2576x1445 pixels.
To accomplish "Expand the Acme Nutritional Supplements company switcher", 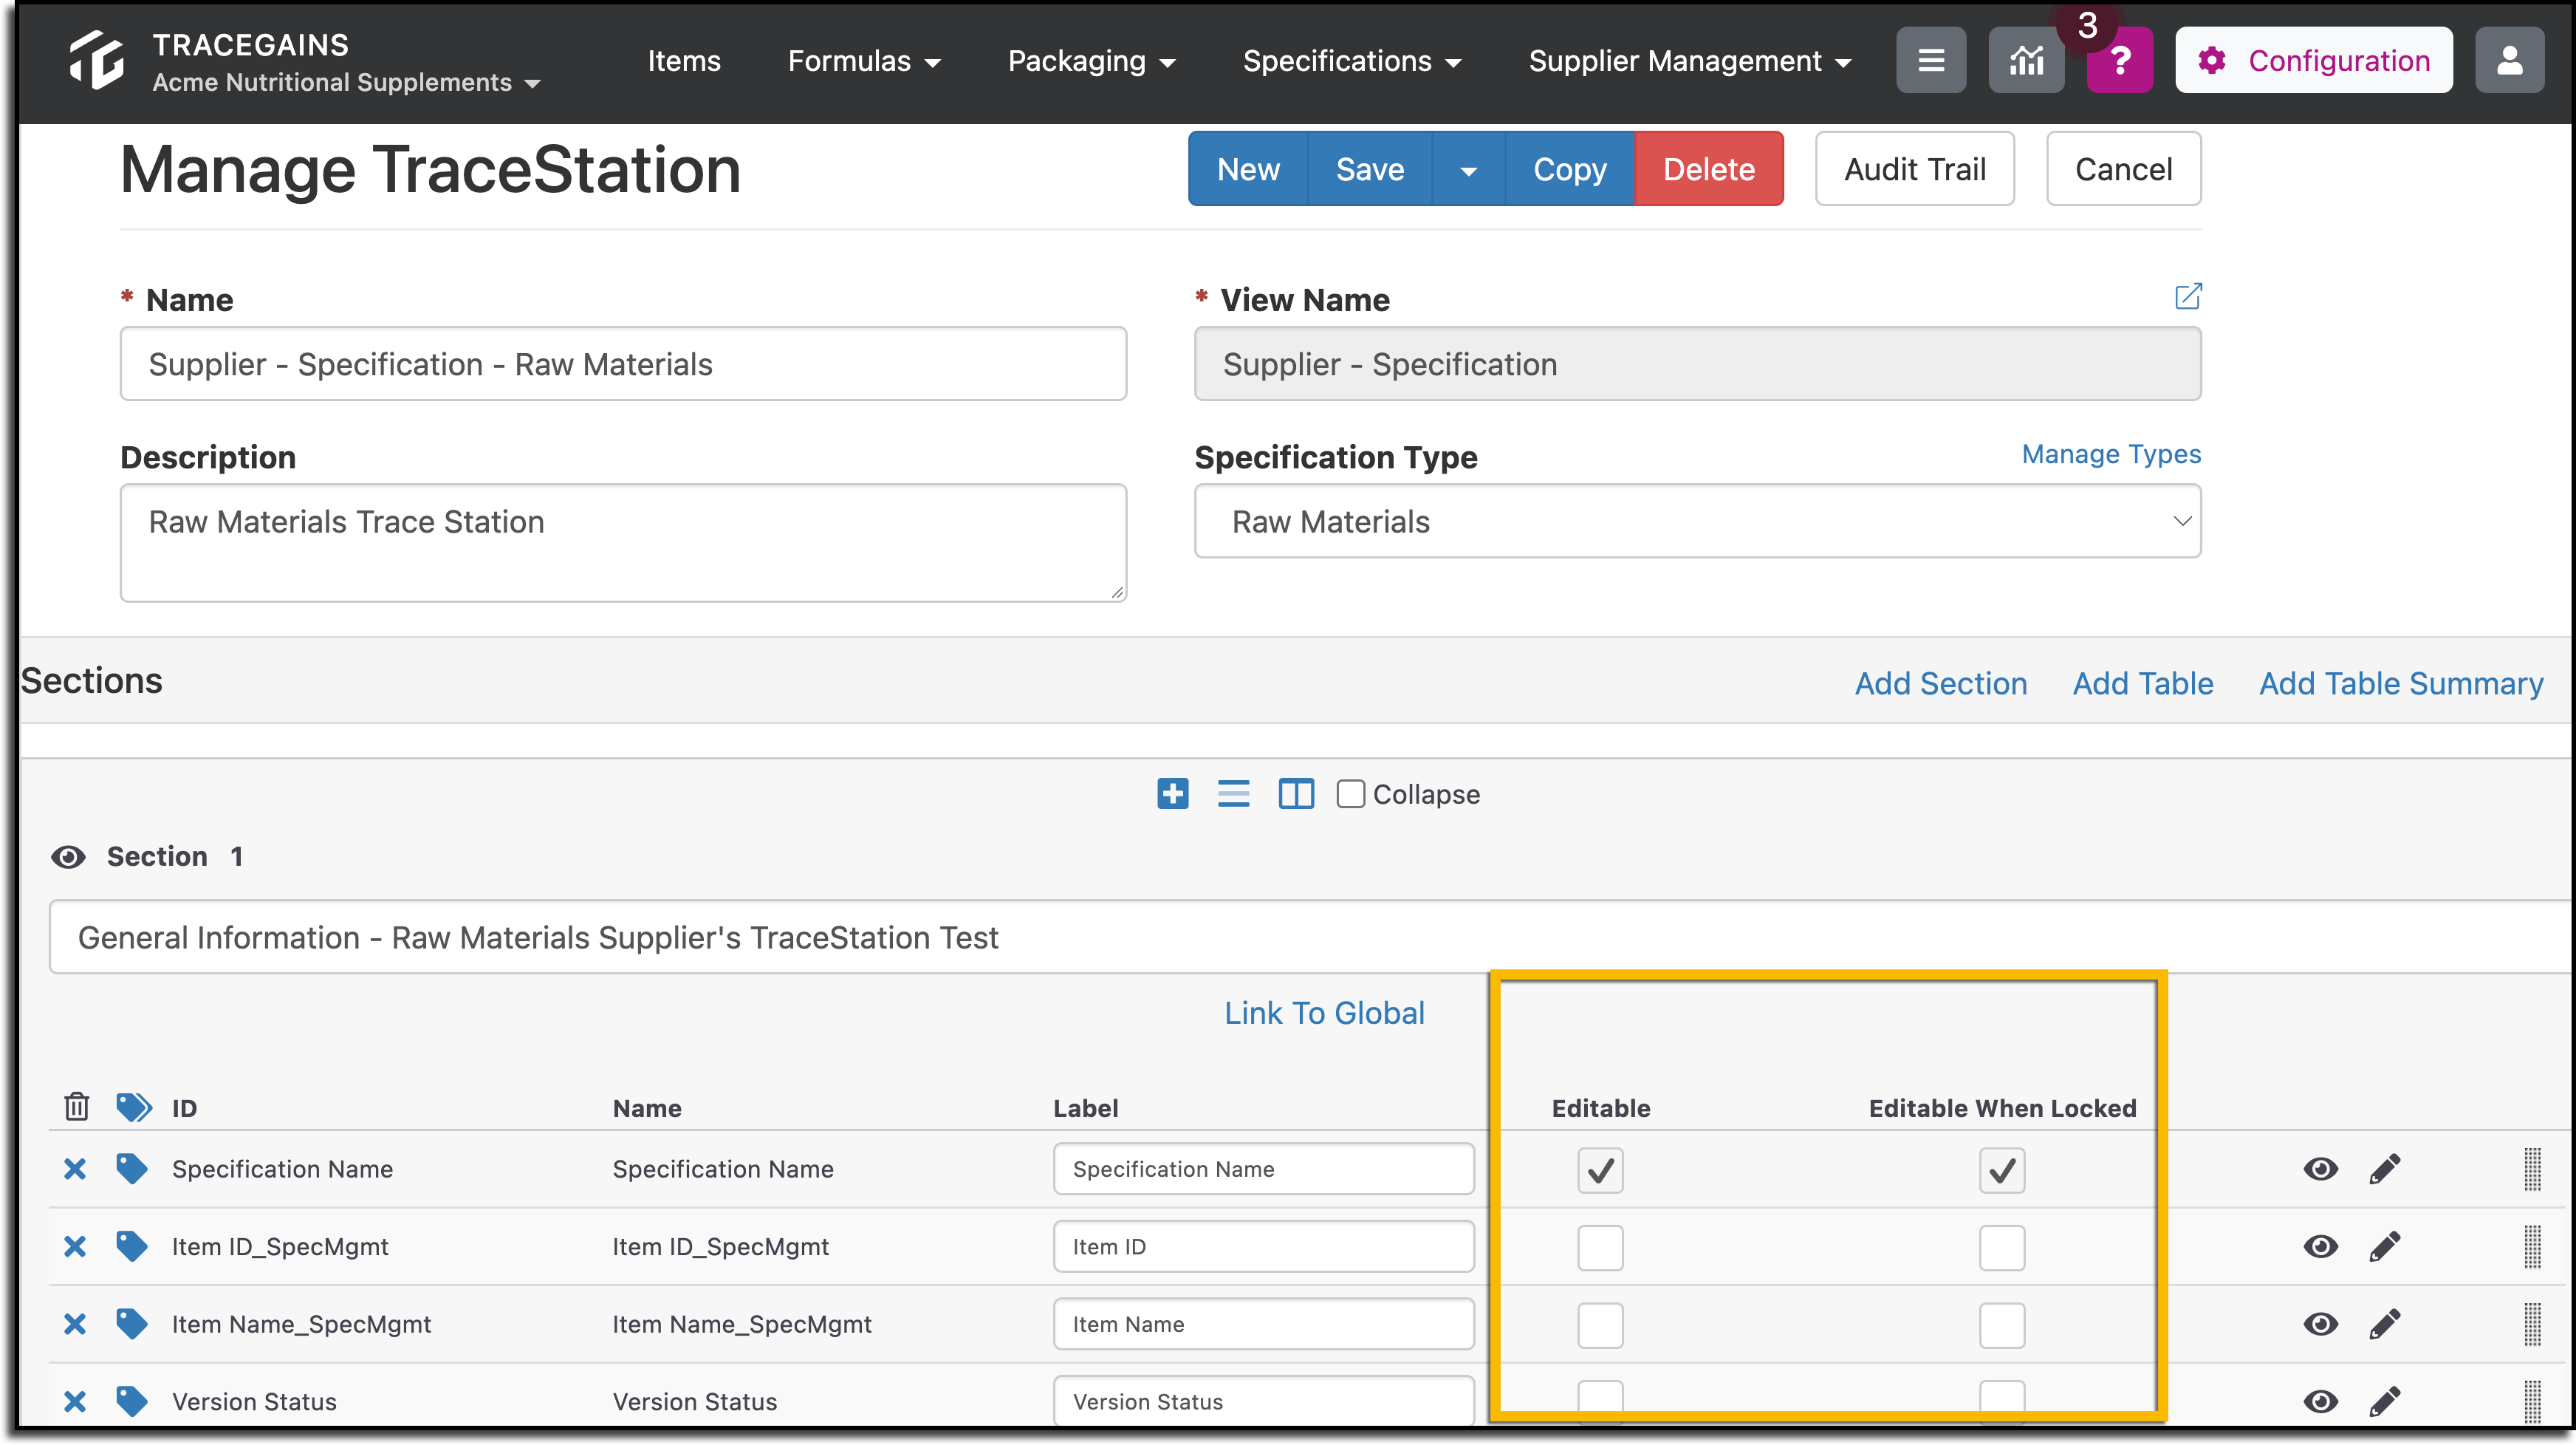I will point(346,82).
